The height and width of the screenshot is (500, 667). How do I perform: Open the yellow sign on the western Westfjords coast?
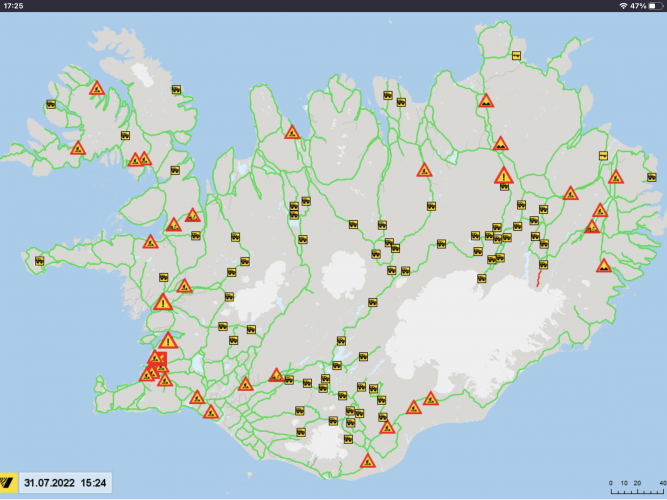[50, 103]
